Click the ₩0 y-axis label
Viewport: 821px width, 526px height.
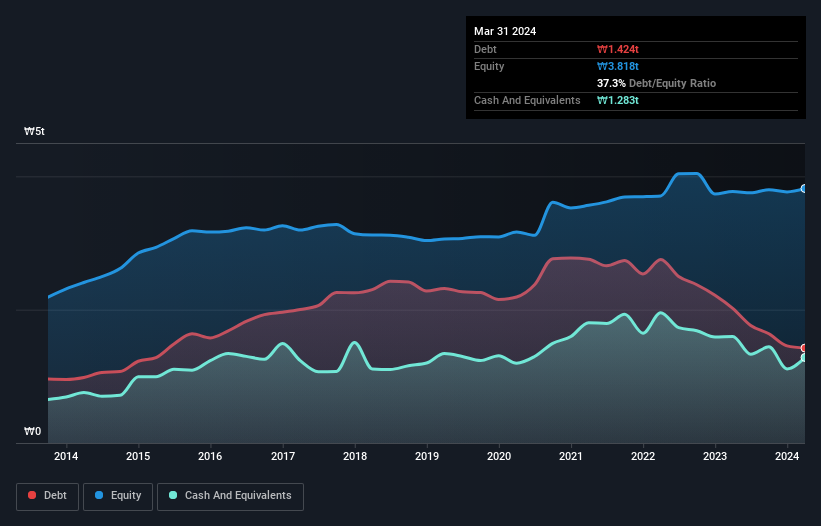[x=32, y=431]
